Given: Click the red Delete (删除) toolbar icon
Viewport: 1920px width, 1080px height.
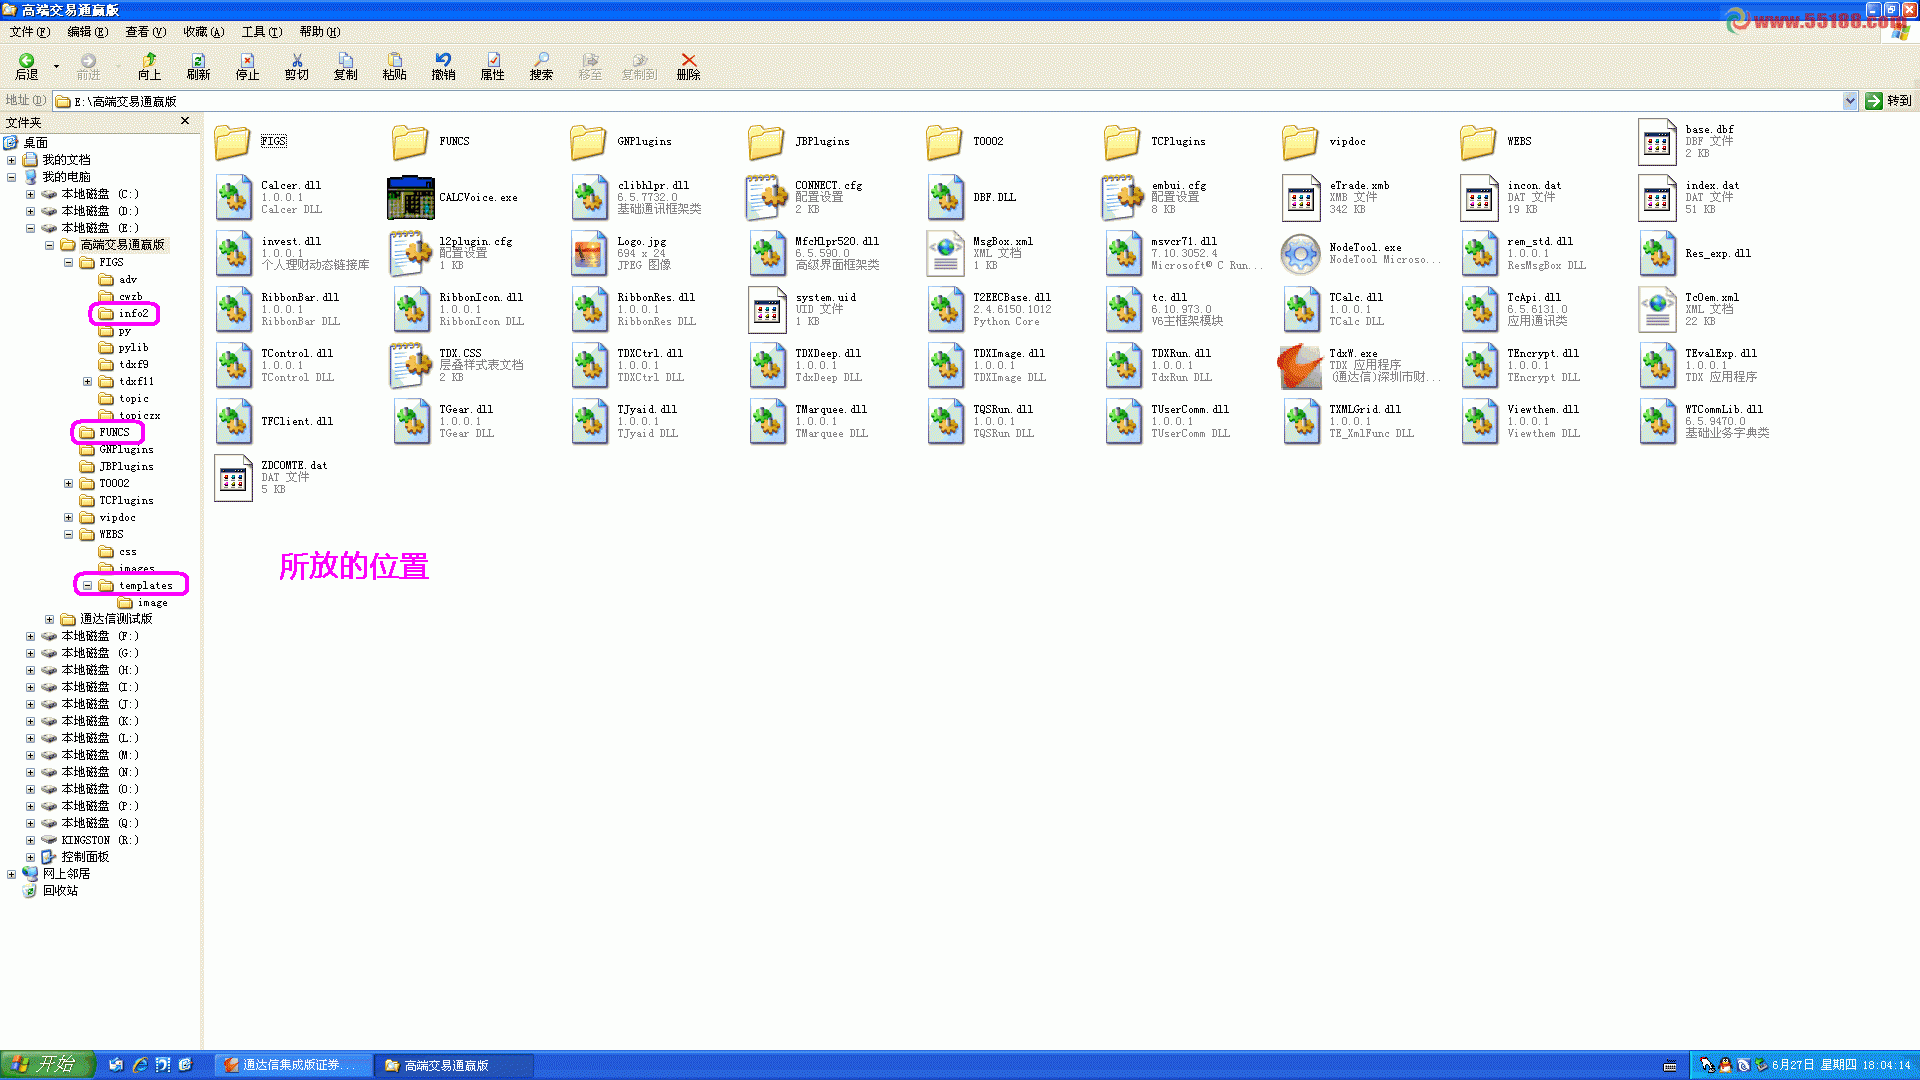Looking at the screenshot, I should coord(689,67).
